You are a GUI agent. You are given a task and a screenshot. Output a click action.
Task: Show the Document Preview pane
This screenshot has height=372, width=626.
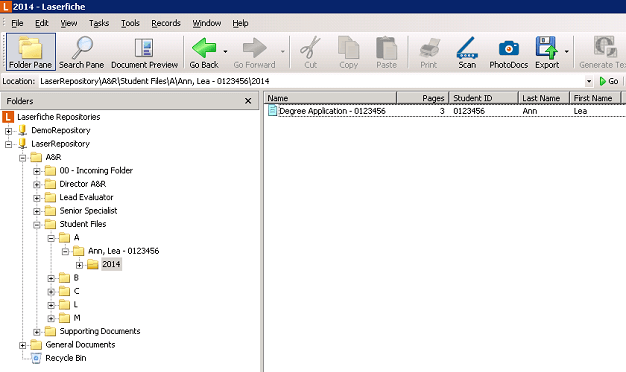coord(144,52)
